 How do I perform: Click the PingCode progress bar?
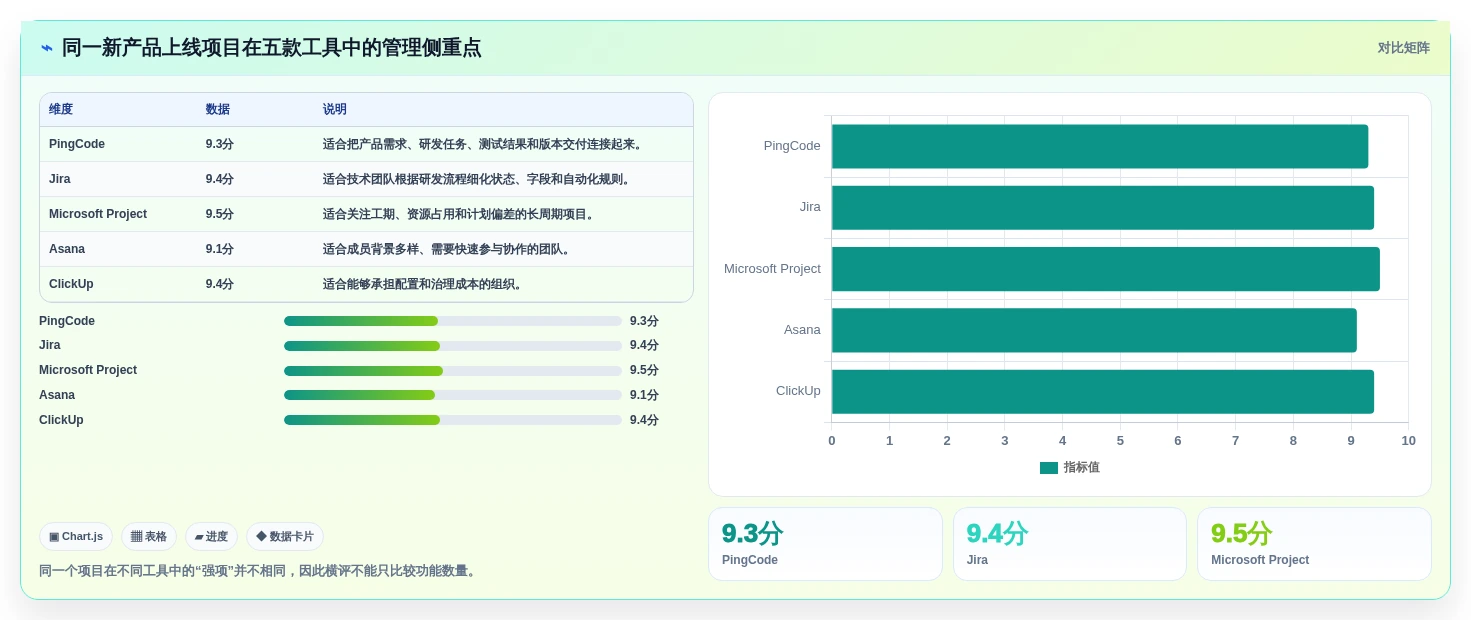click(453, 321)
